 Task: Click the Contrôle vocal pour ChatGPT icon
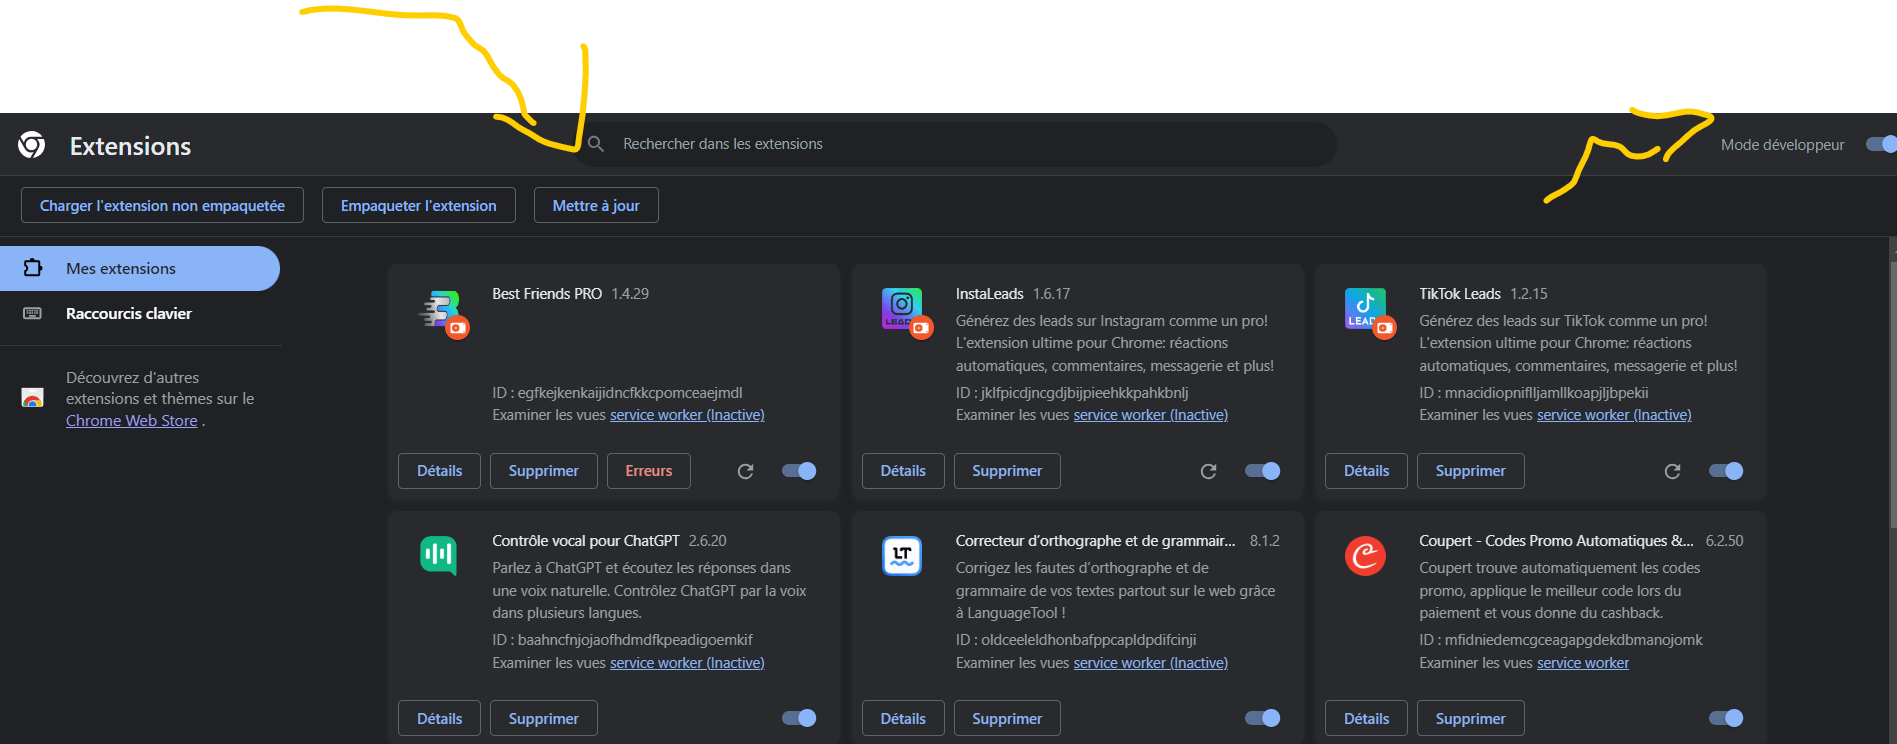coord(439,555)
